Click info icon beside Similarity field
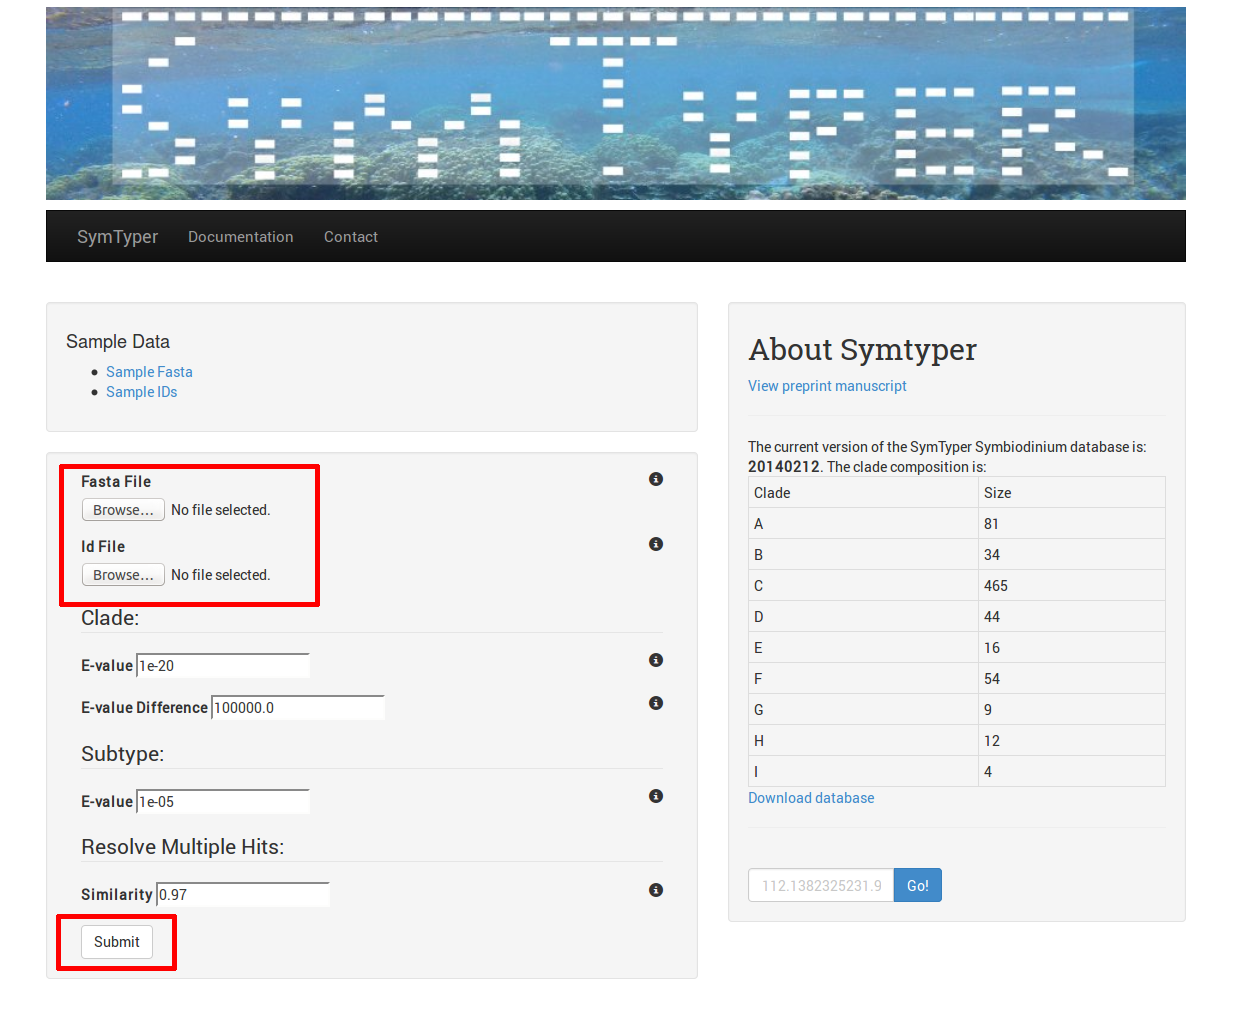The image size is (1237, 1020). click(656, 890)
